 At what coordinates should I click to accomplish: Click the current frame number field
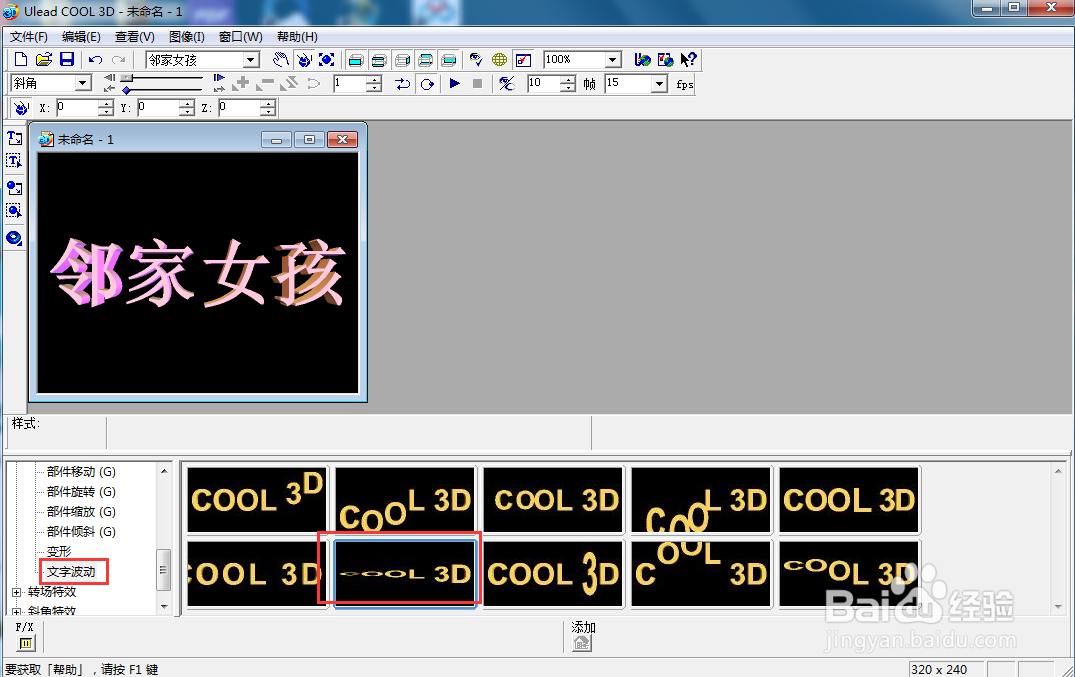point(350,84)
